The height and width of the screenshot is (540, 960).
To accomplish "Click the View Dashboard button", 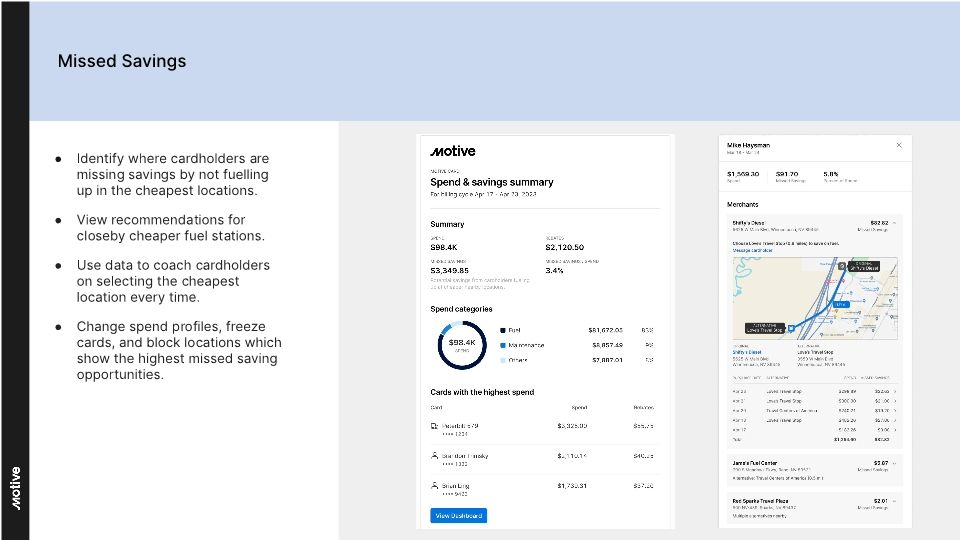I will pos(459,516).
